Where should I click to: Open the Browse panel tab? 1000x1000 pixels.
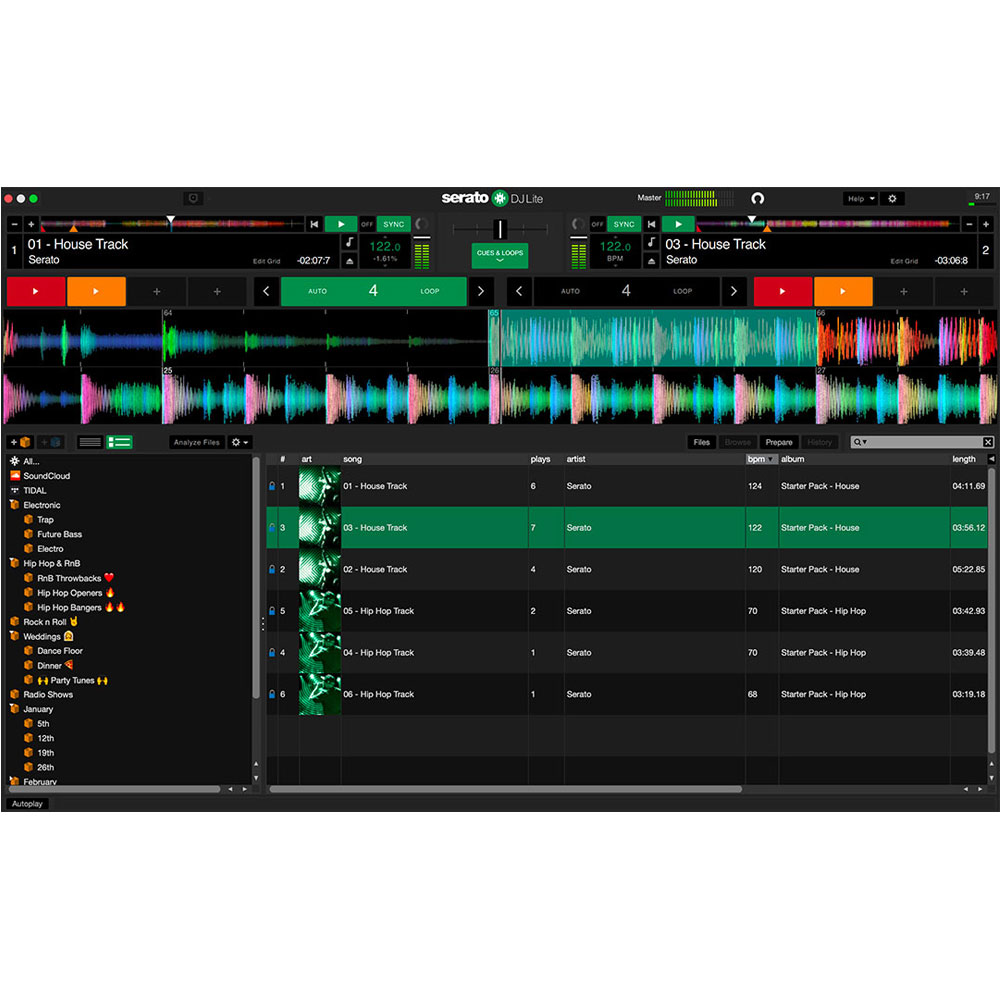tap(738, 442)
